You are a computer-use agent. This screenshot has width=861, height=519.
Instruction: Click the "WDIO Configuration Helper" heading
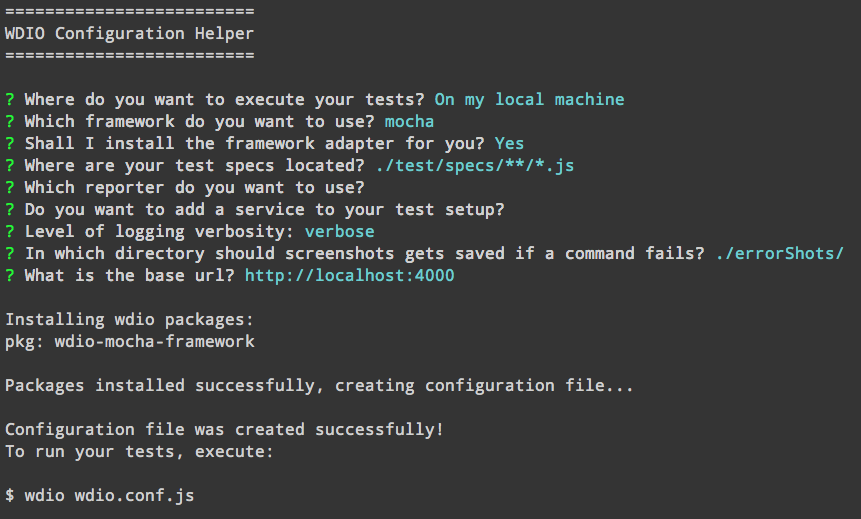[x=129, y=33]
